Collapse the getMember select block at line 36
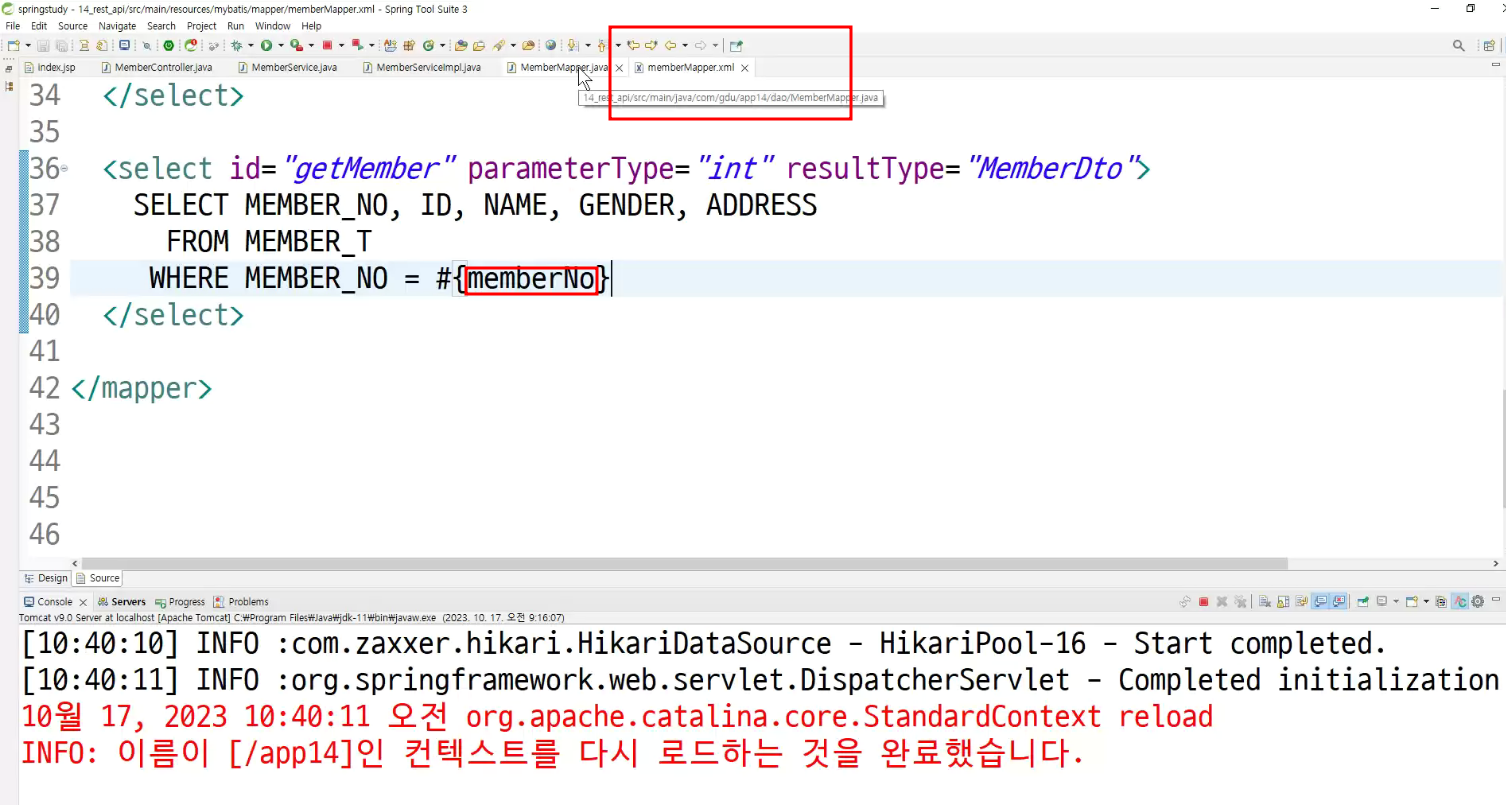1506x805 pixels. [64, 169]
